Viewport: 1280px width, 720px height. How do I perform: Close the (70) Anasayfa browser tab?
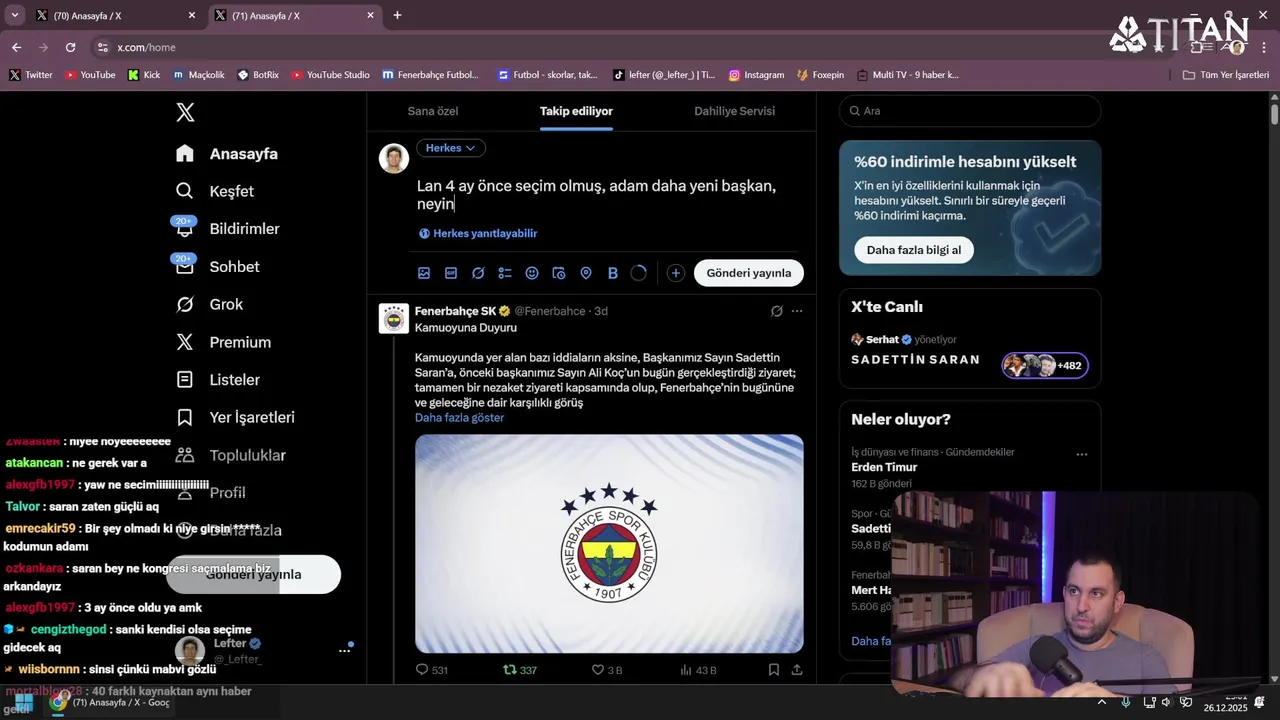pyautogui.click(x=192, y=16)
